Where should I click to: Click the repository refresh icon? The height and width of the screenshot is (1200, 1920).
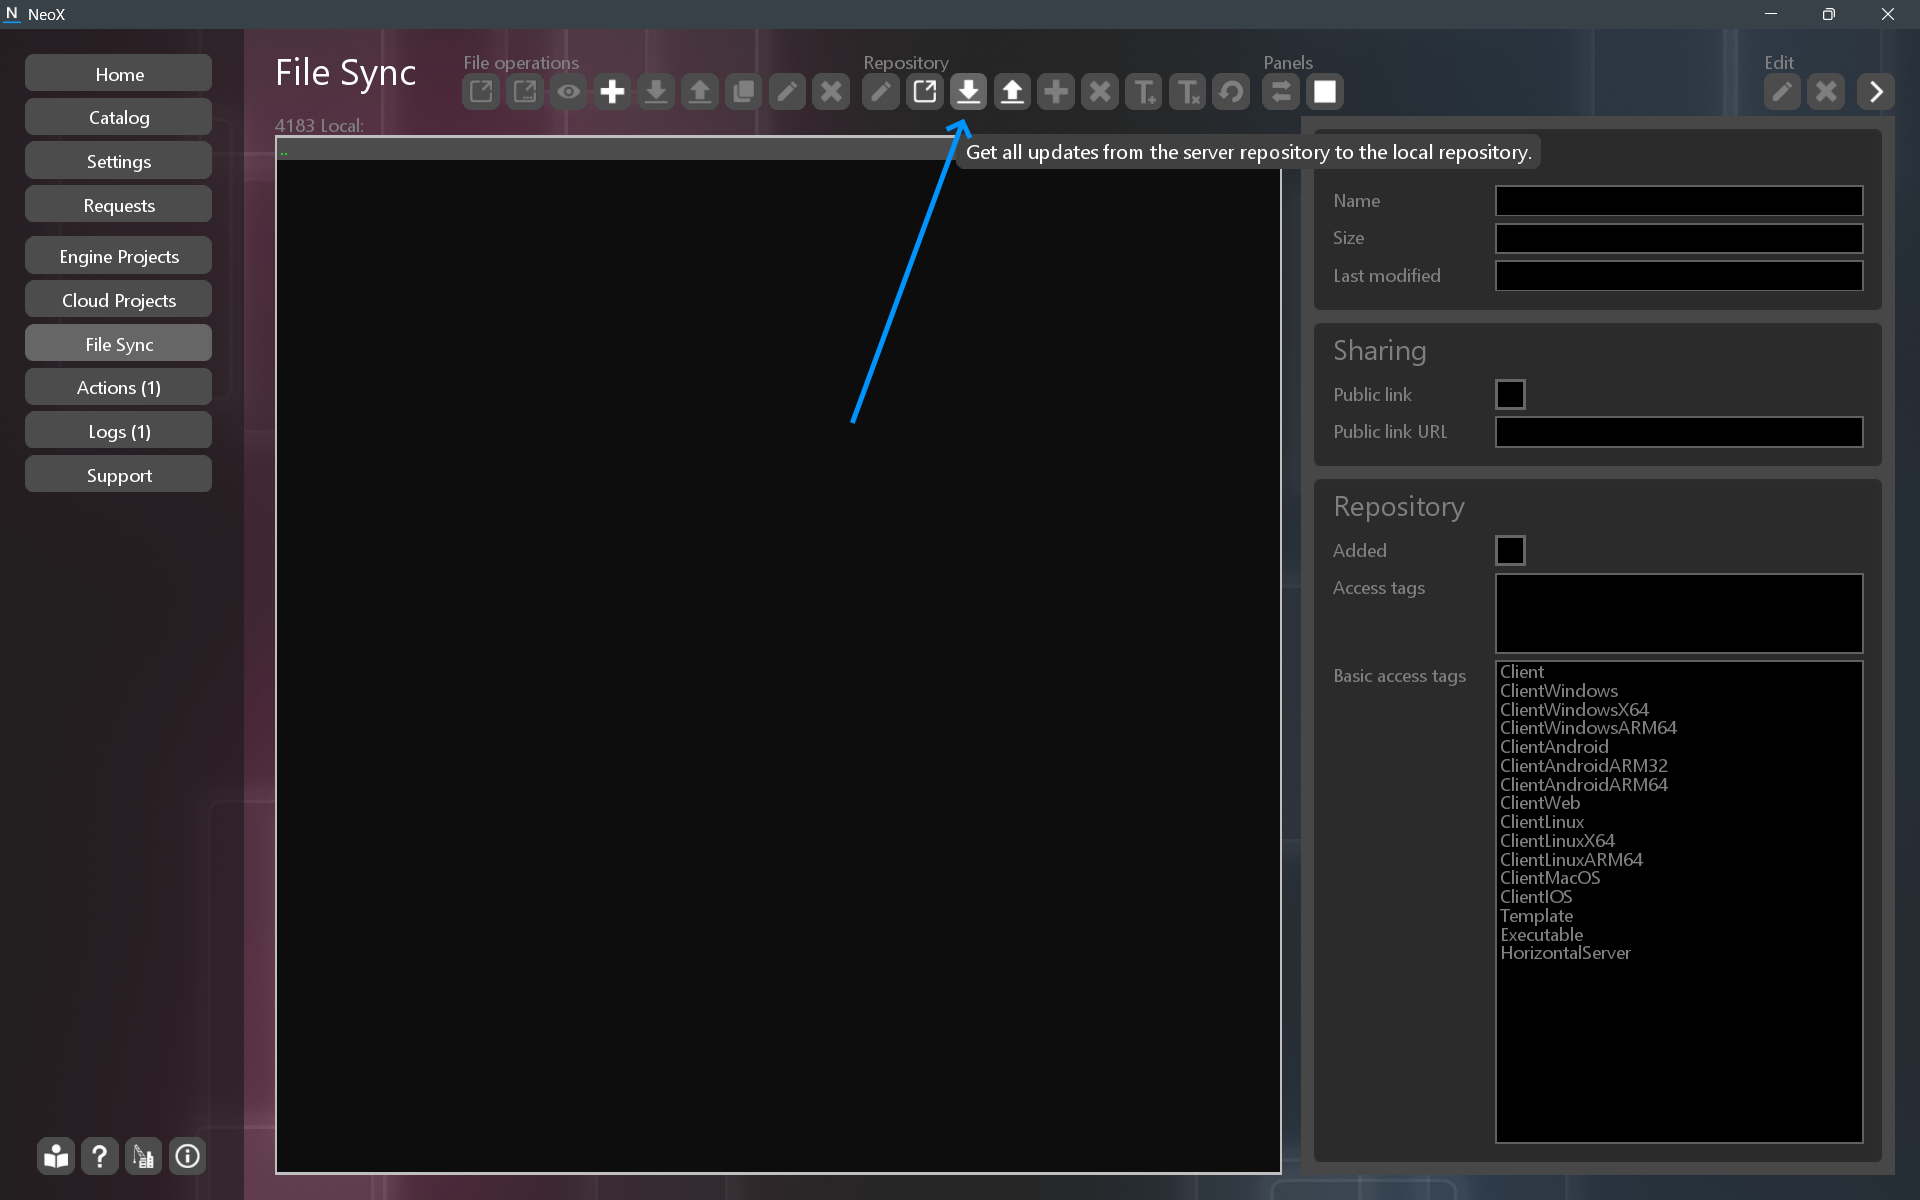1231,91
